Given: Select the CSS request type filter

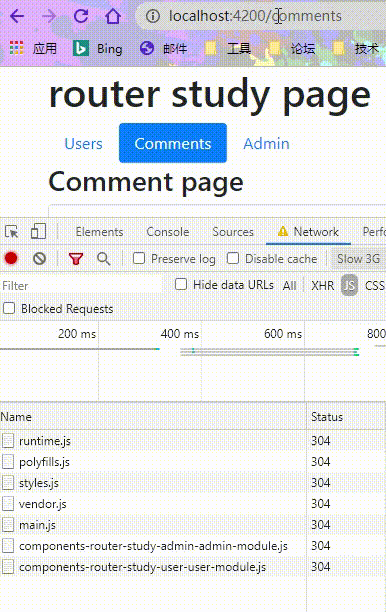Looking at the screenshot, I should tap(375, 286).
